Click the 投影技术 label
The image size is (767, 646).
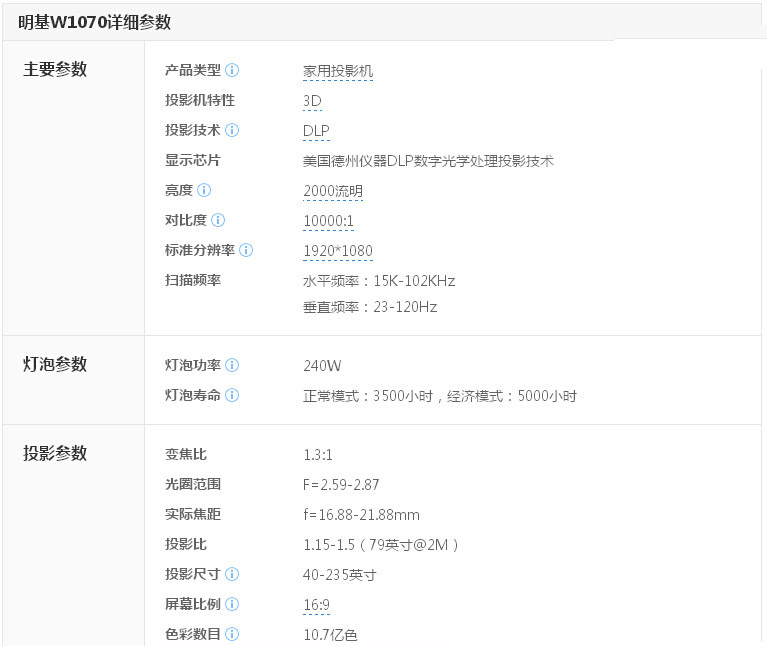click(193, 130)
